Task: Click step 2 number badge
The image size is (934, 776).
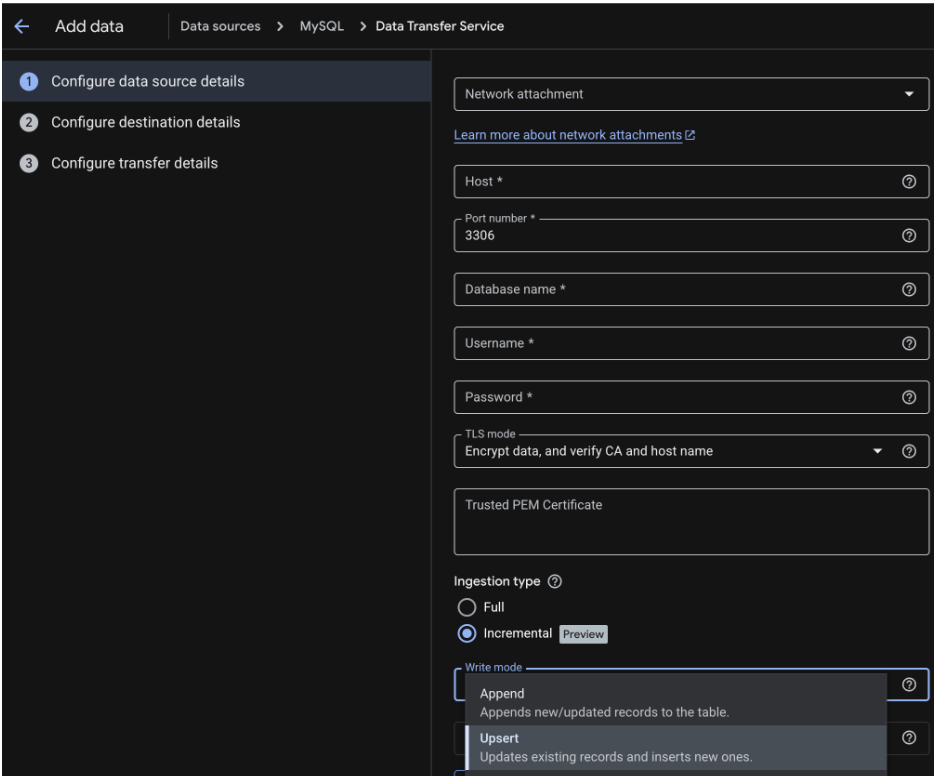Action: 29,123
